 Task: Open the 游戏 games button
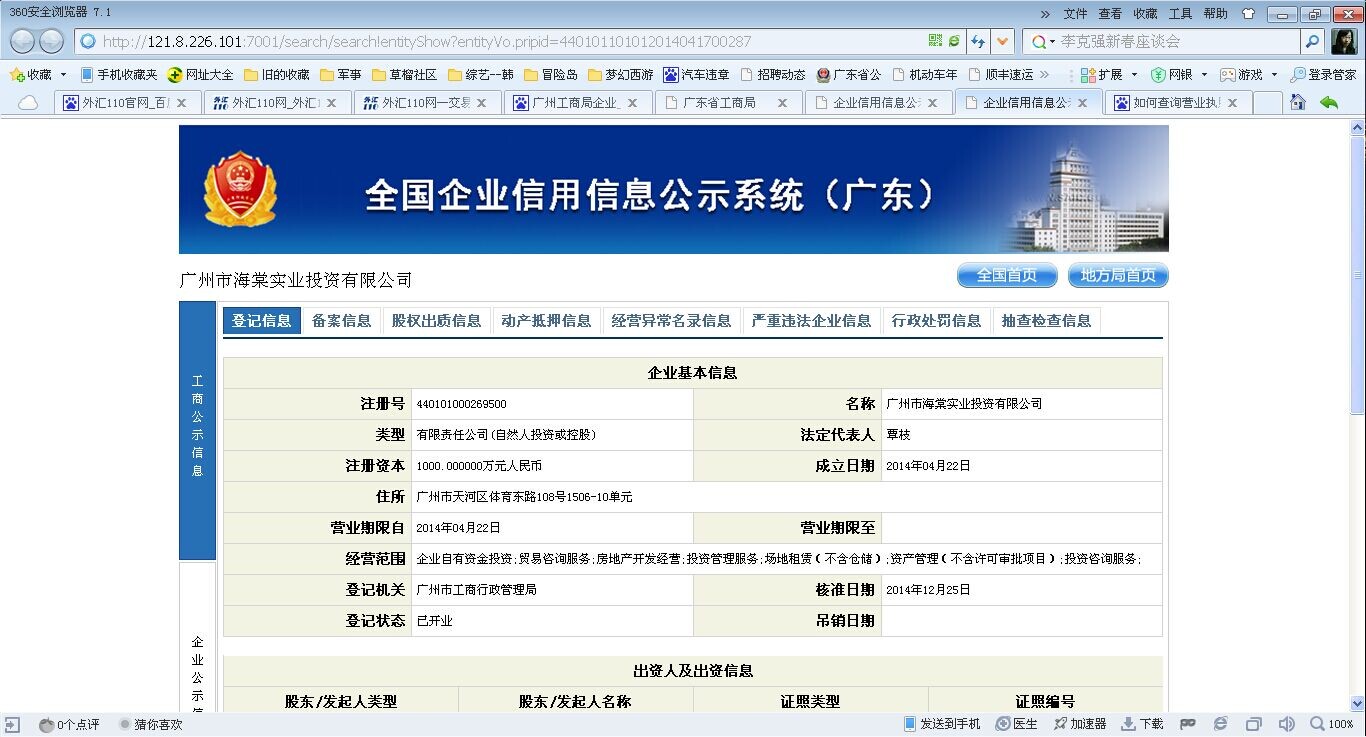pyautogui.click(x=1241, y=75)
